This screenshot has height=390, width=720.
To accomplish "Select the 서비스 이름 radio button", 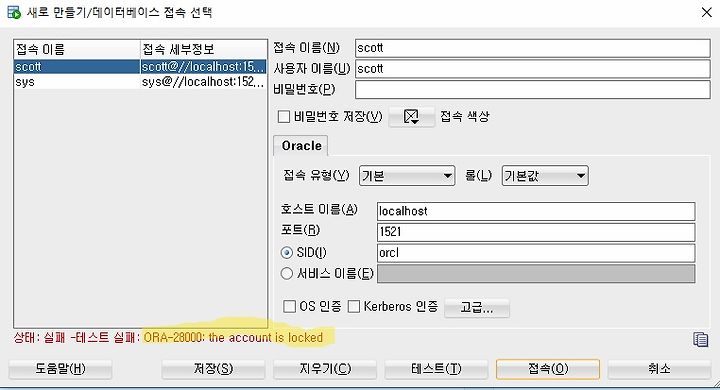I will tap(287, 274).
